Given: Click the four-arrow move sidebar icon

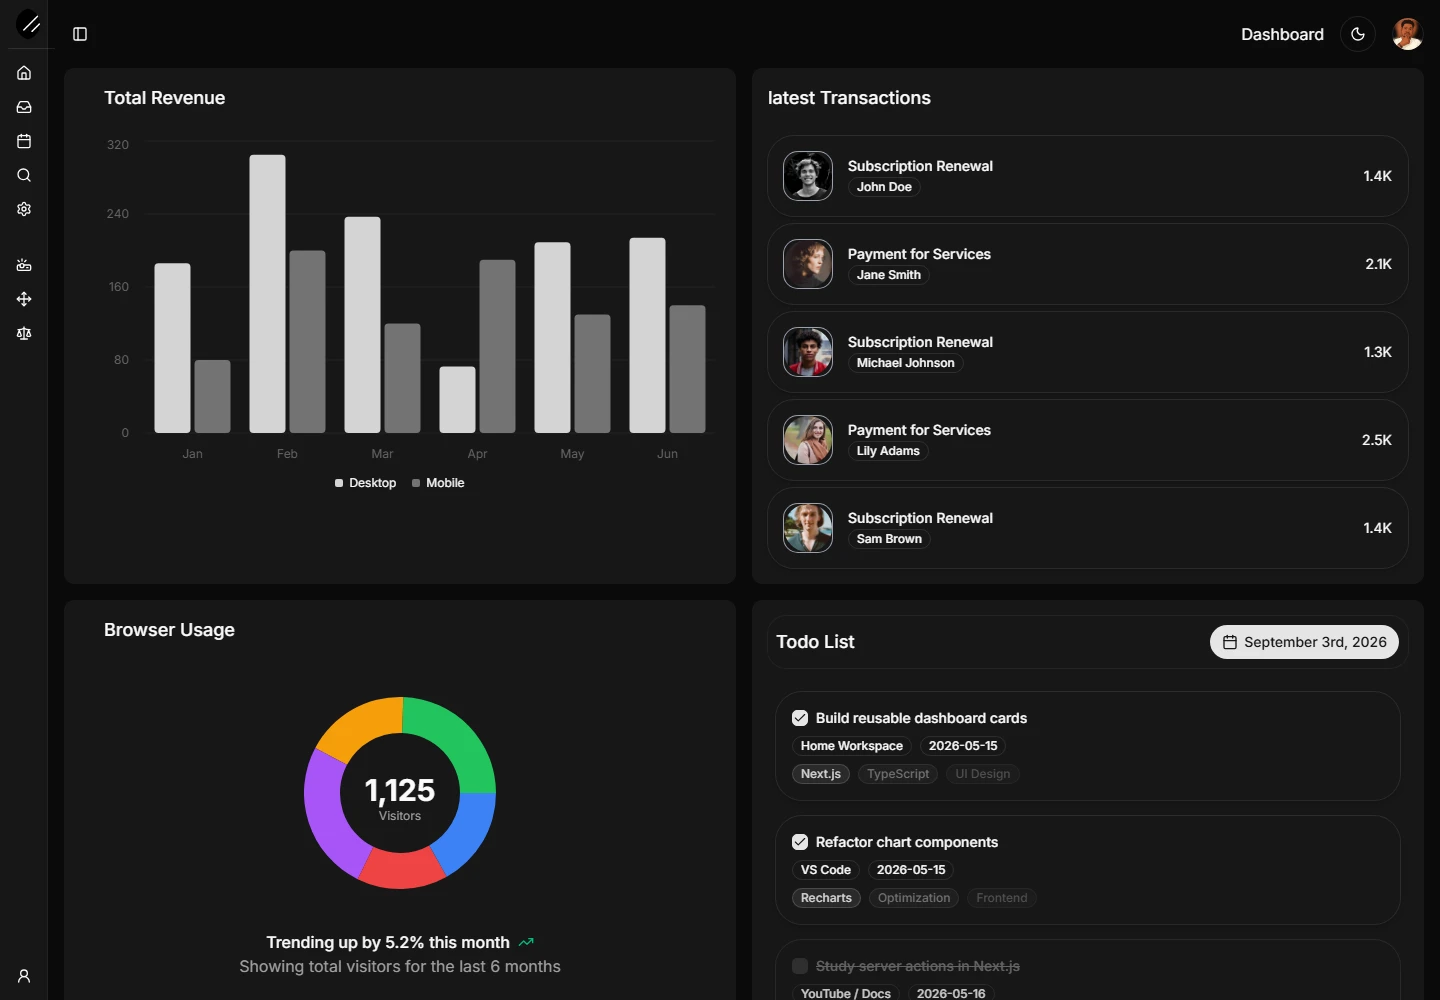Looking at the screenshot, I should point(24,299).
